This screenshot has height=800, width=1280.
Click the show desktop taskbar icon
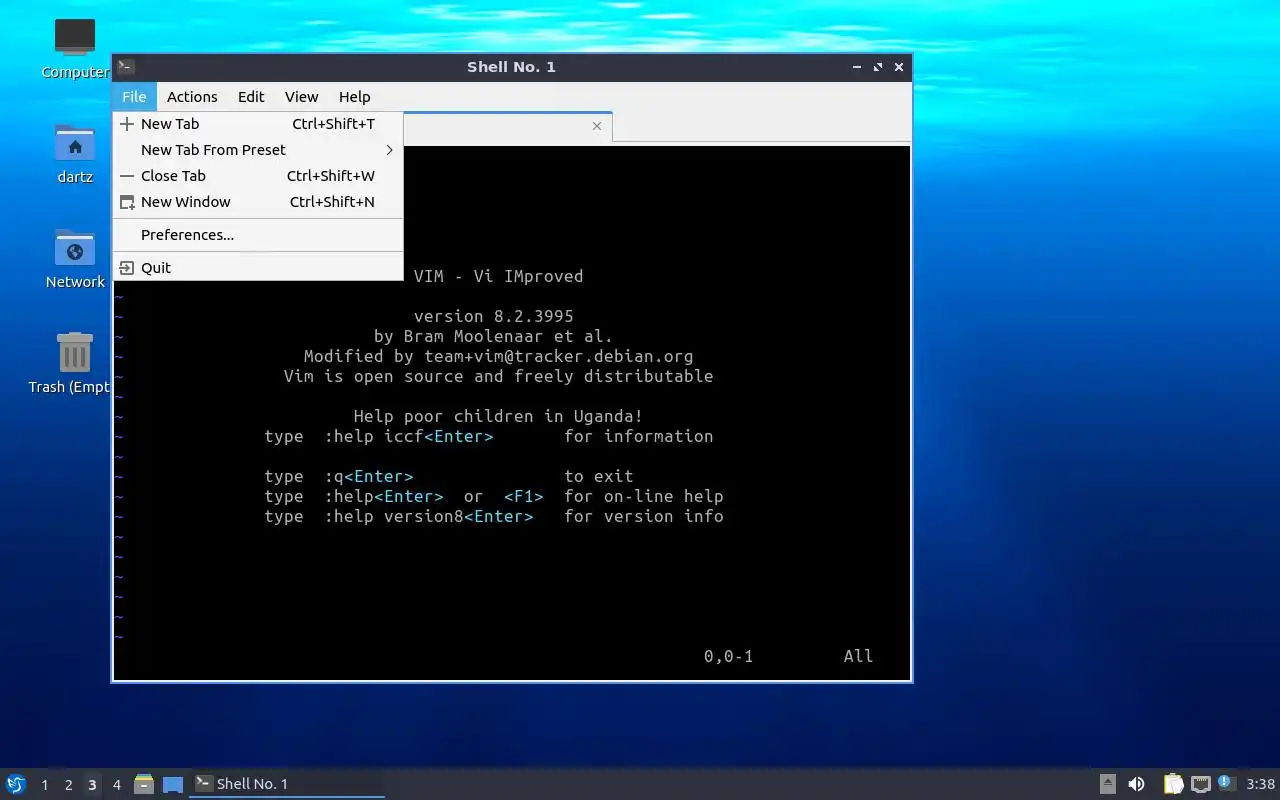173,784
